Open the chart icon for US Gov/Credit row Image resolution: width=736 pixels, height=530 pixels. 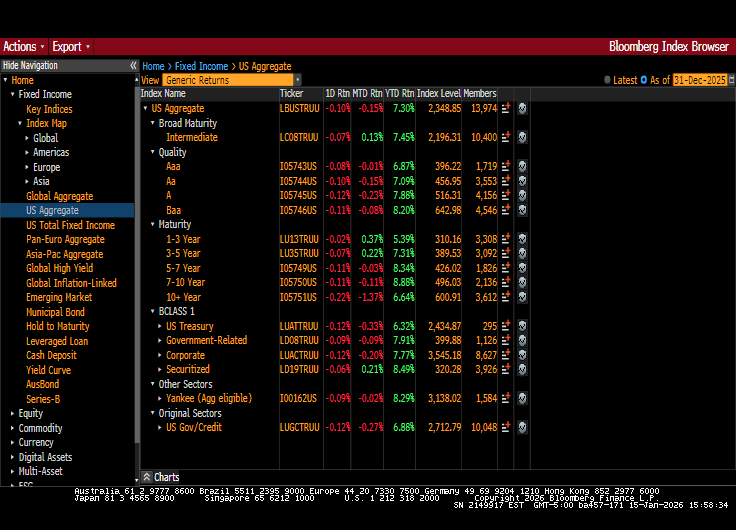click(522, 428)
